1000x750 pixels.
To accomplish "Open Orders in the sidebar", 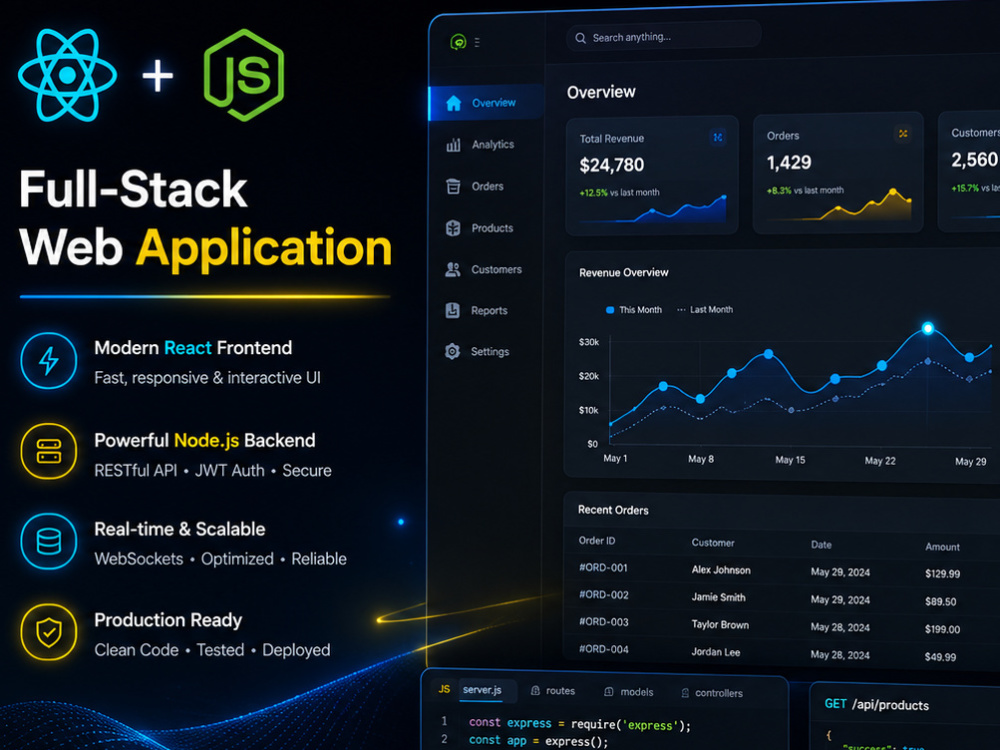I will [487, 186].
